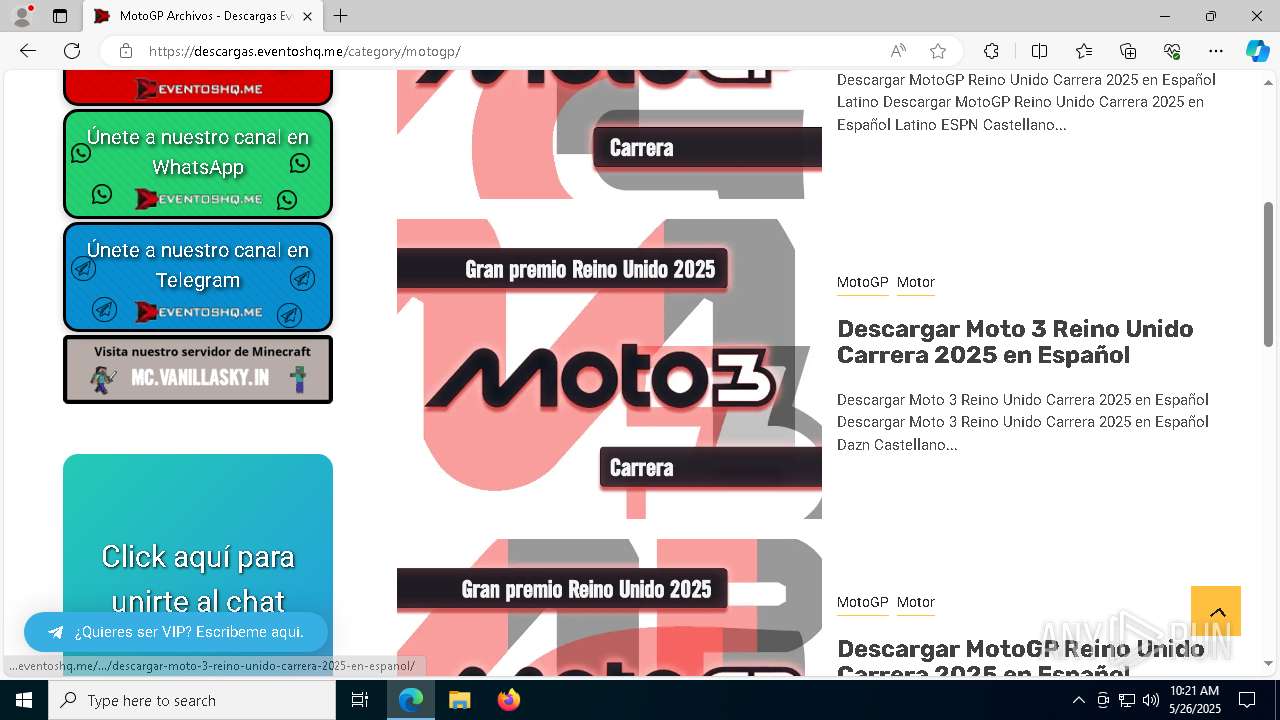Click Microsoft Edge taskbar icon

(x=411, y=700)
